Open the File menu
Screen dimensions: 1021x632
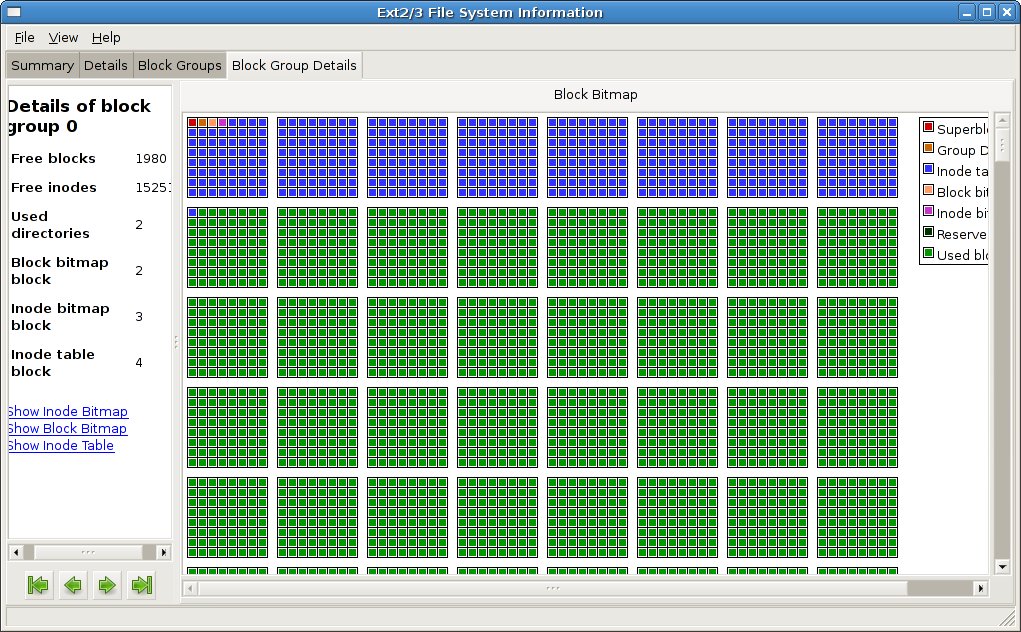pyautogui.click(x=24, y=37)
